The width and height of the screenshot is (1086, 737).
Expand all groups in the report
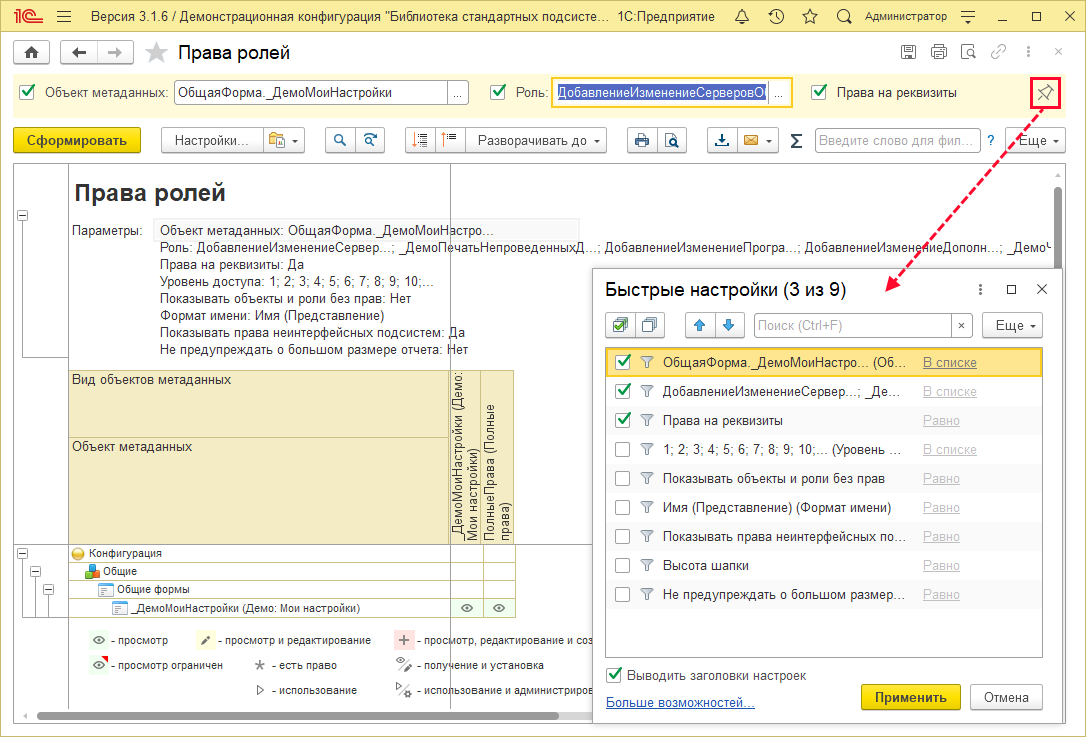pyautogui.click(x=450, y=141)
